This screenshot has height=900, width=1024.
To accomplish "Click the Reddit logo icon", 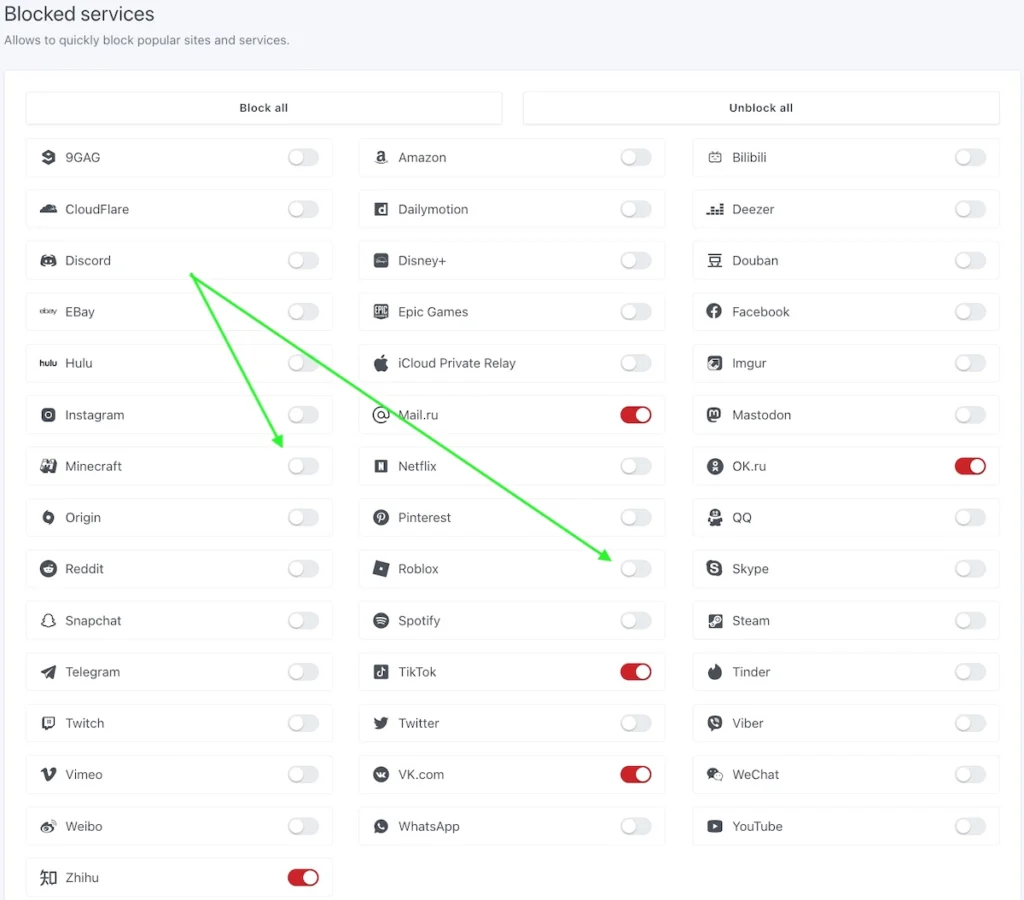I will (x=48, y=569).
